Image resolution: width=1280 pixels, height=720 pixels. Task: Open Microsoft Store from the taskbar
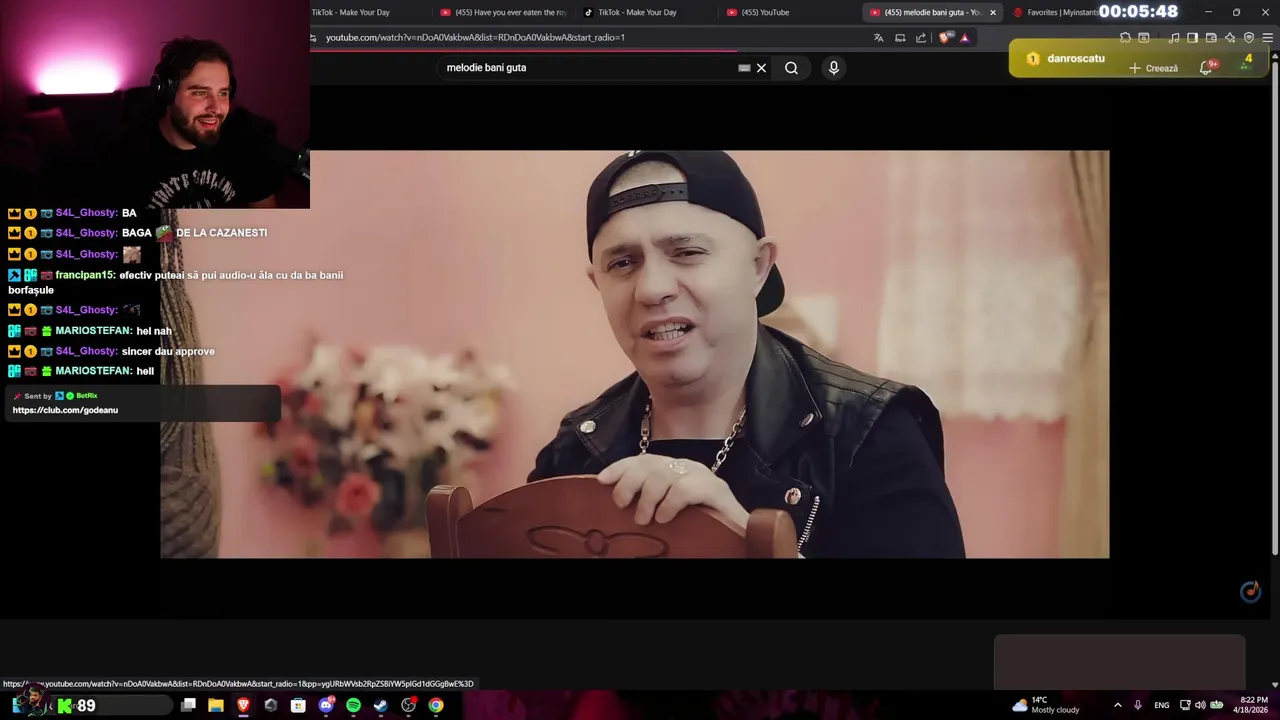[298, 705]
